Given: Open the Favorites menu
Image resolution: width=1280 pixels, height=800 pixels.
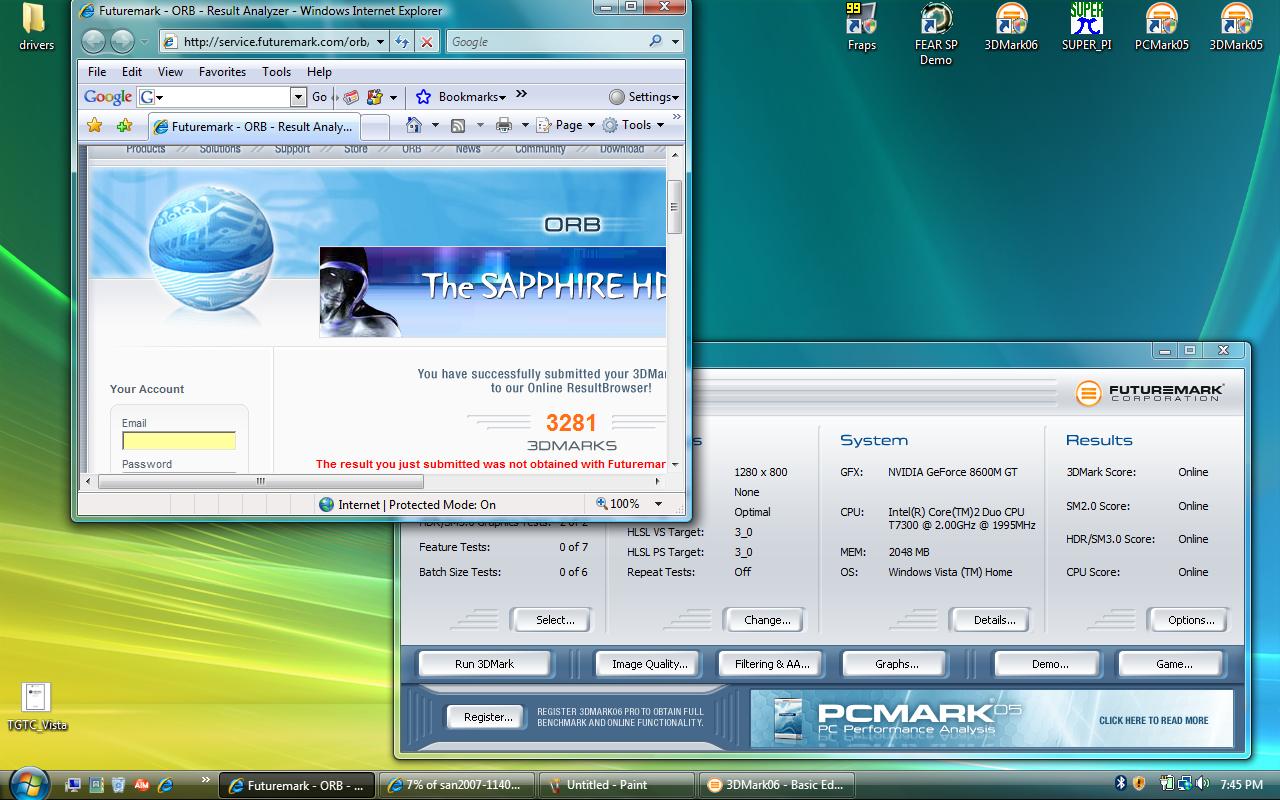Looking at the screenshot, I should pyautogui.click(x=222, y=71).
